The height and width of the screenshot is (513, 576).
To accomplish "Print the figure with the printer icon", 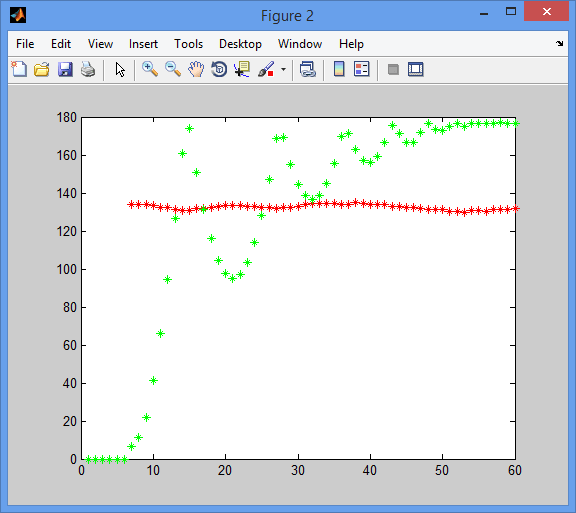I will (x=88, y=69).
